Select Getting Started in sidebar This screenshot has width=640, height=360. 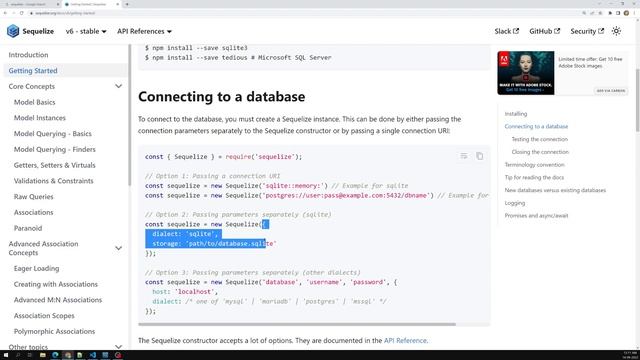33,71
